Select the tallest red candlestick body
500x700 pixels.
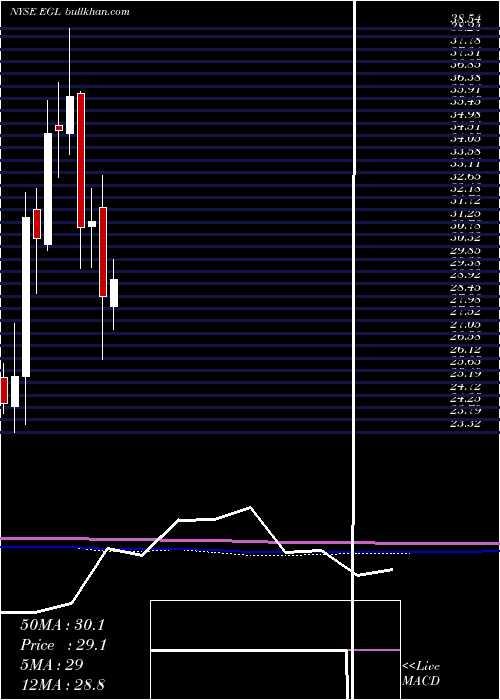(81, 161)
